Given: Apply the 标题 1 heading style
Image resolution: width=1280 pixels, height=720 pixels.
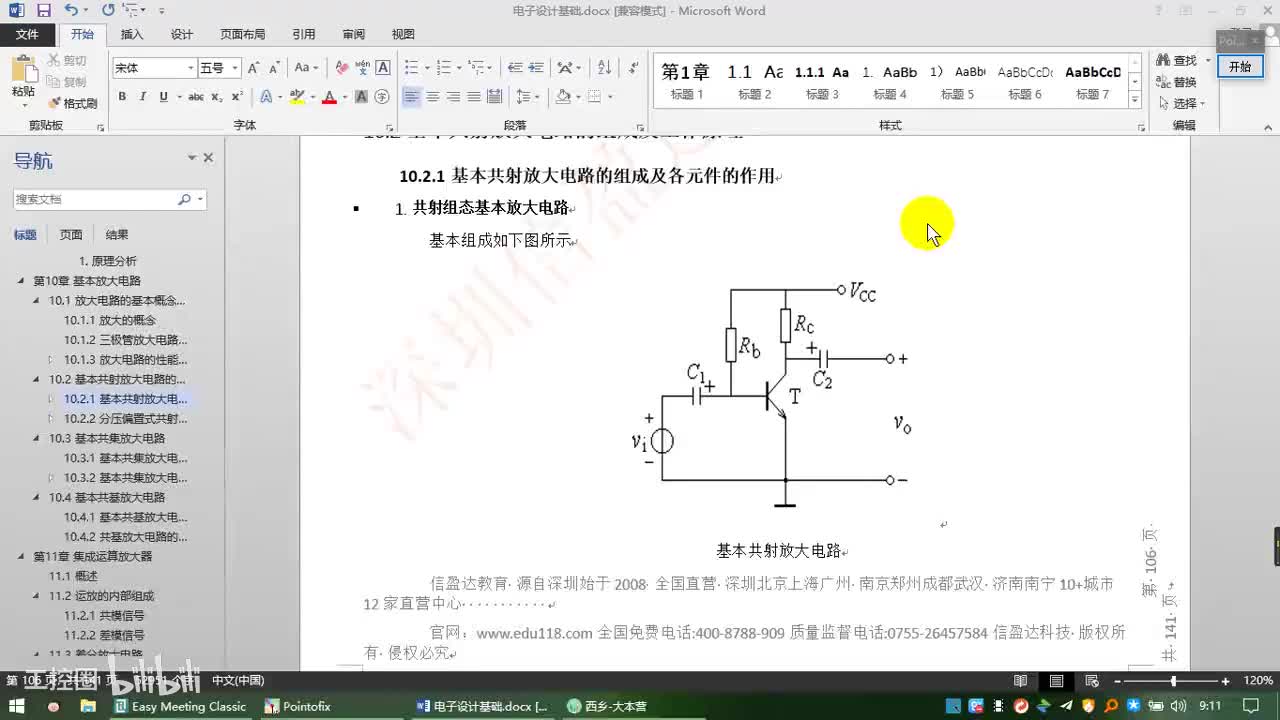Looking at the screenshot, I should coord(687,81).
